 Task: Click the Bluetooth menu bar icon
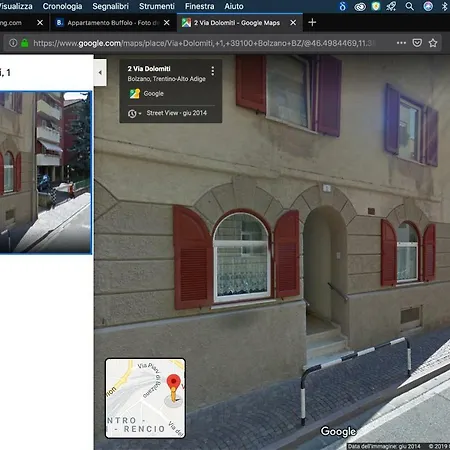coord(444,6)
